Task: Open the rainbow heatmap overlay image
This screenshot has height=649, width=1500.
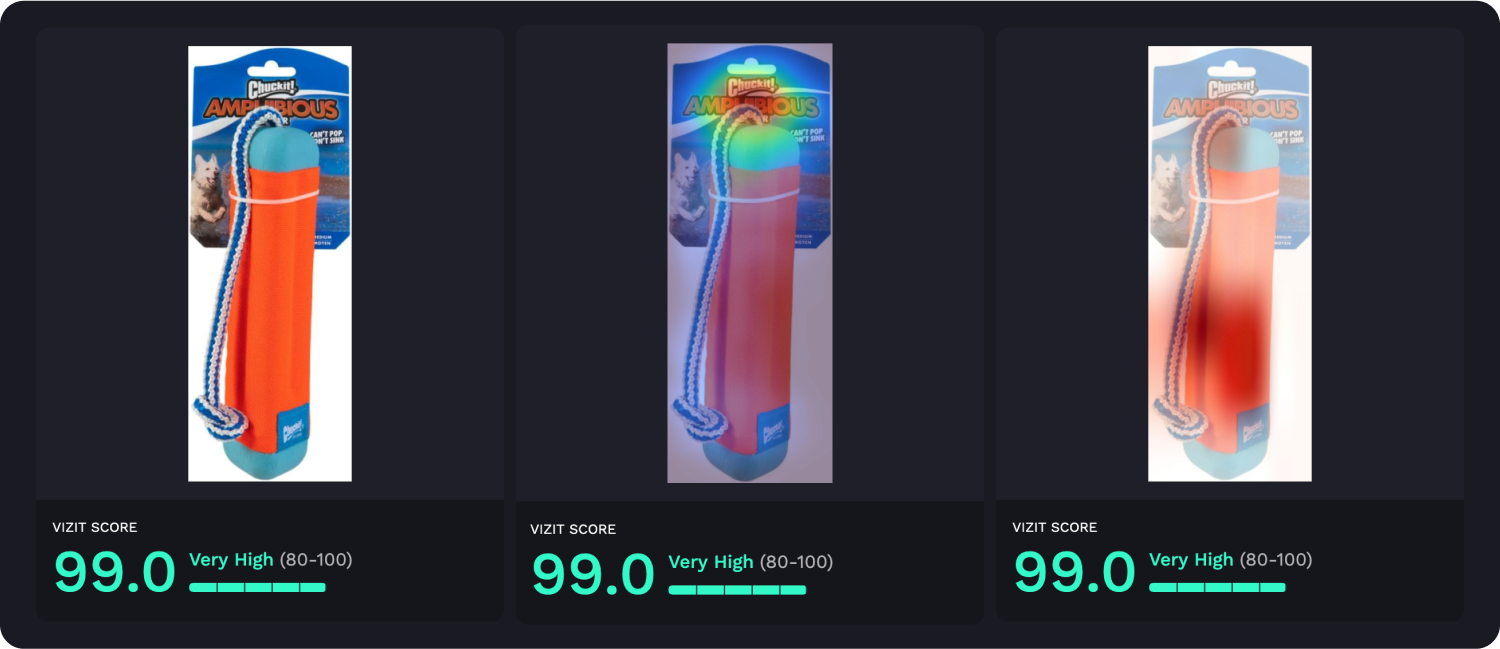Action: 750,264
